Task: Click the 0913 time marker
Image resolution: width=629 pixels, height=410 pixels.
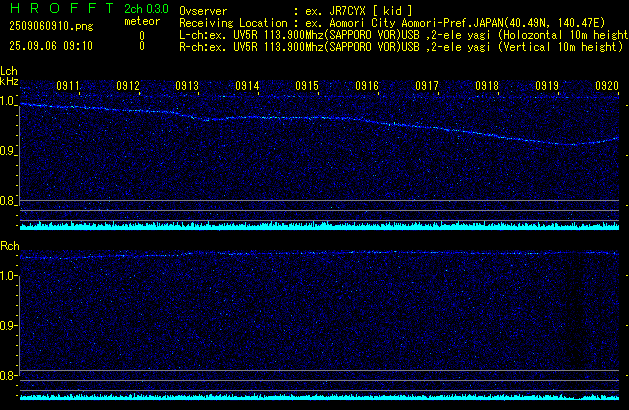Action: point(187,86)
